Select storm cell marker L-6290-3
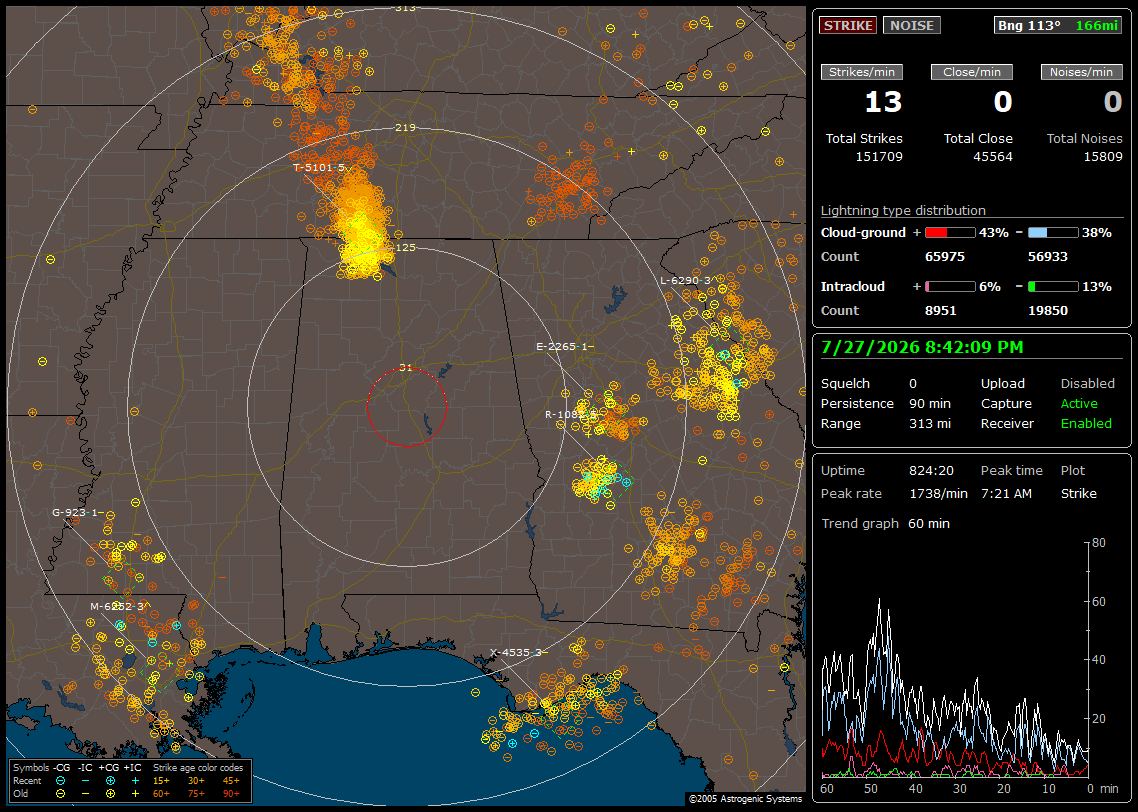 point(686,281)
